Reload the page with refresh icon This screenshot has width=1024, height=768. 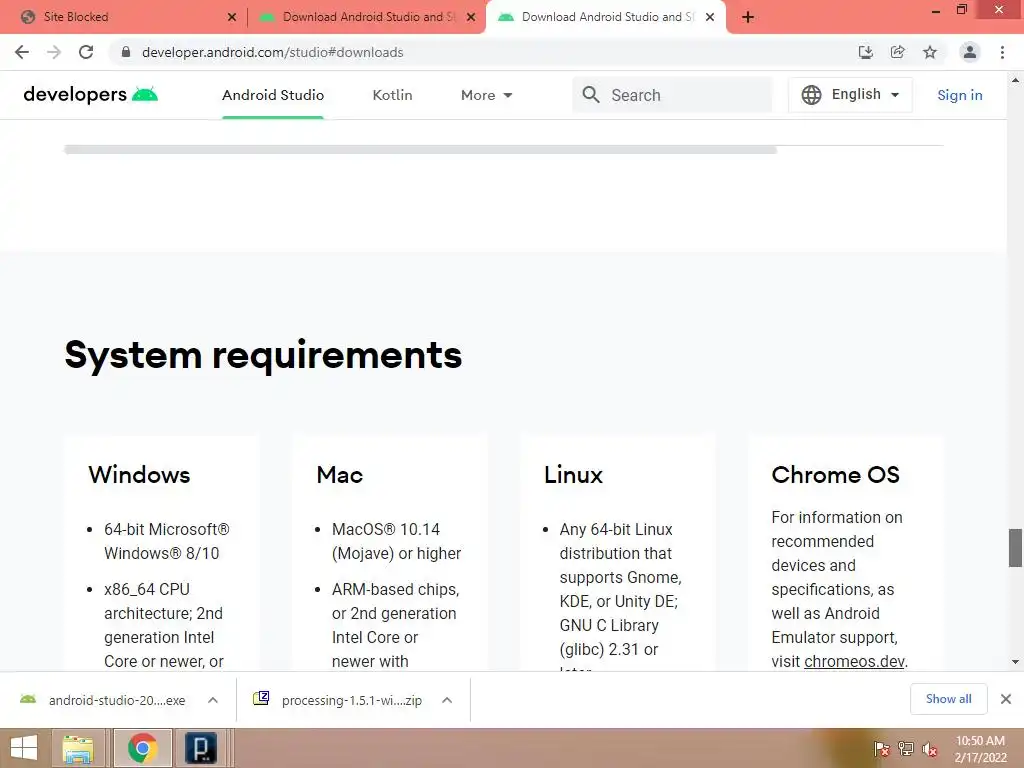coord(86,52)
